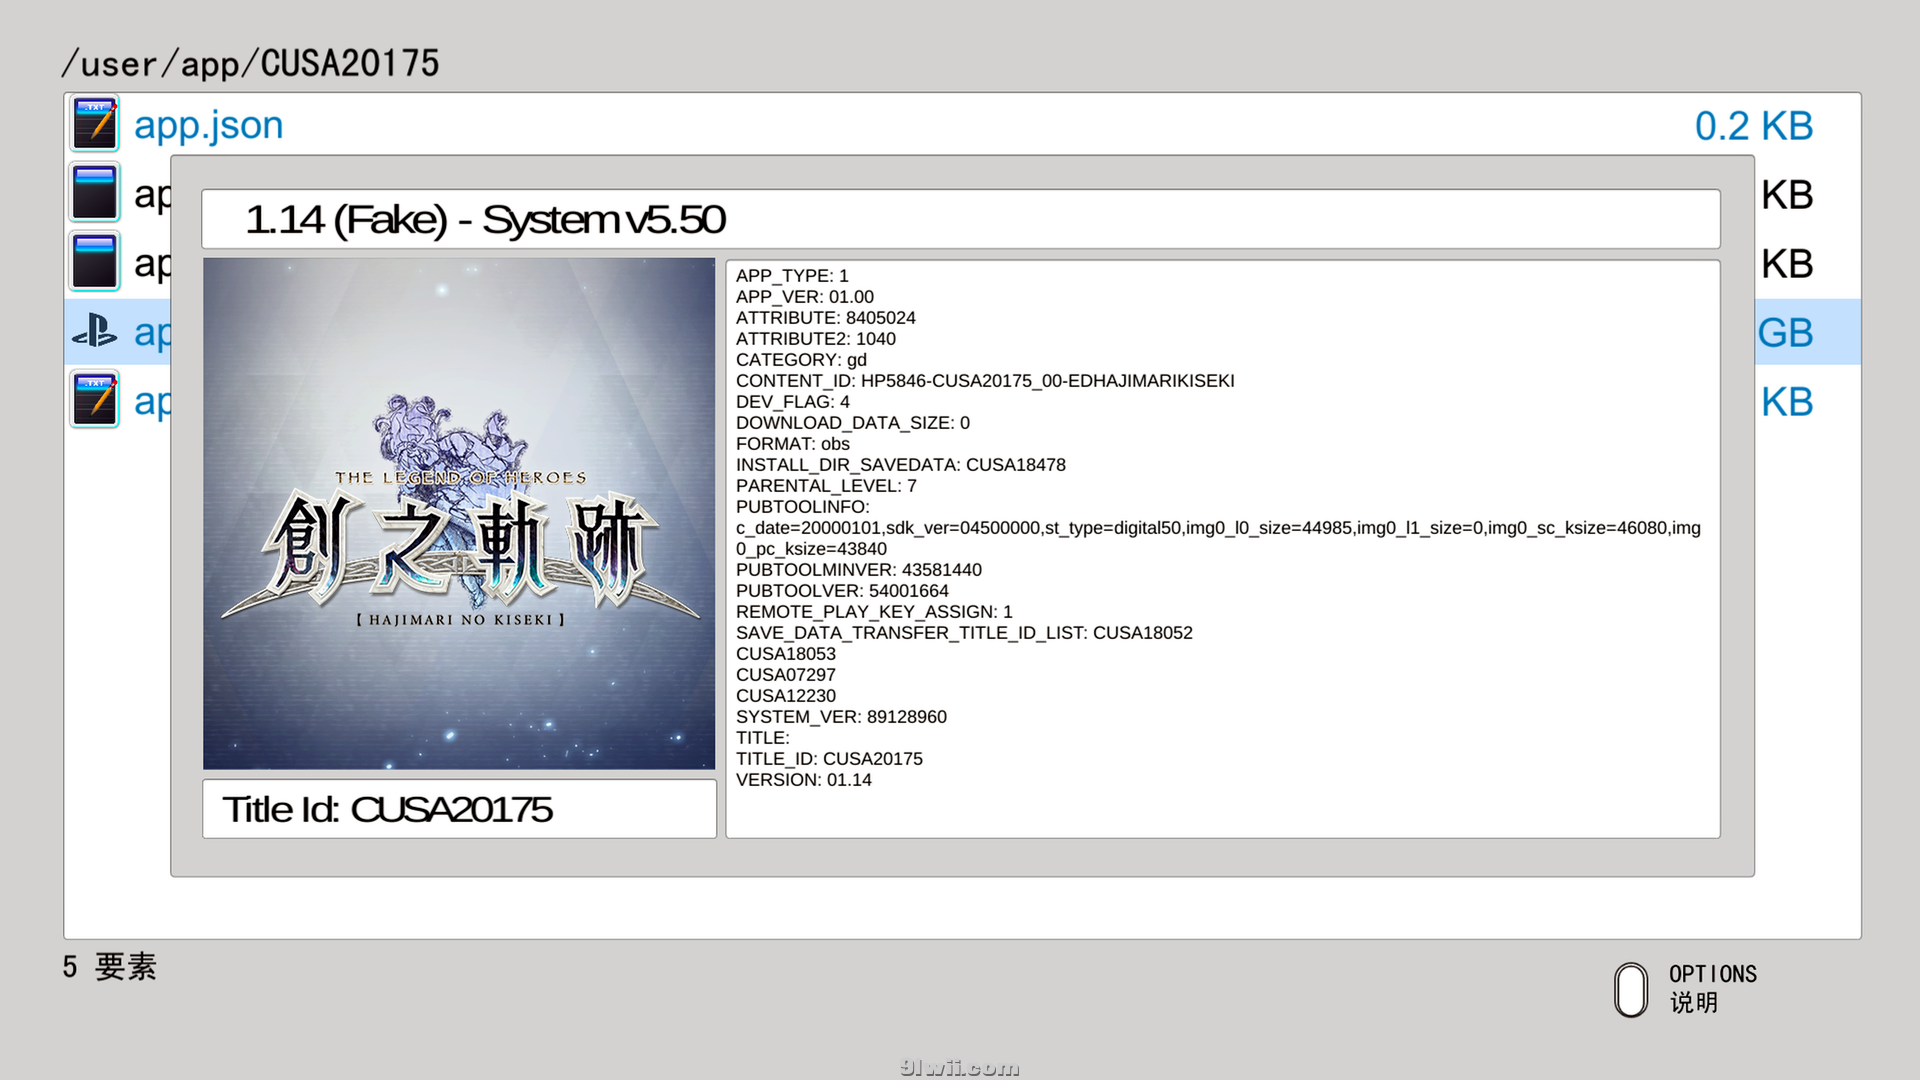Click the GB size on the highlighted row
The image size is (1920, 1080).
pos(1786,333)
